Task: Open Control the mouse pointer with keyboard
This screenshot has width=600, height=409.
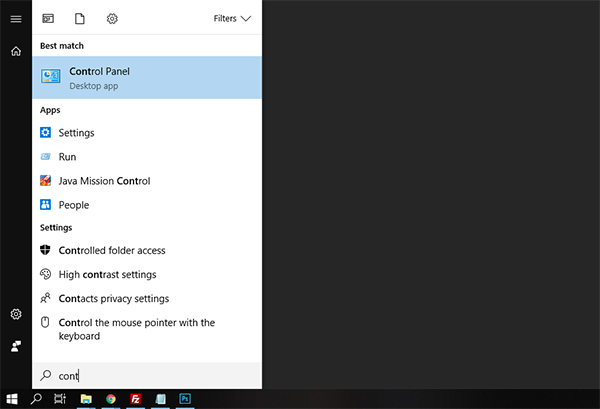Action: (x=147, y=329)
